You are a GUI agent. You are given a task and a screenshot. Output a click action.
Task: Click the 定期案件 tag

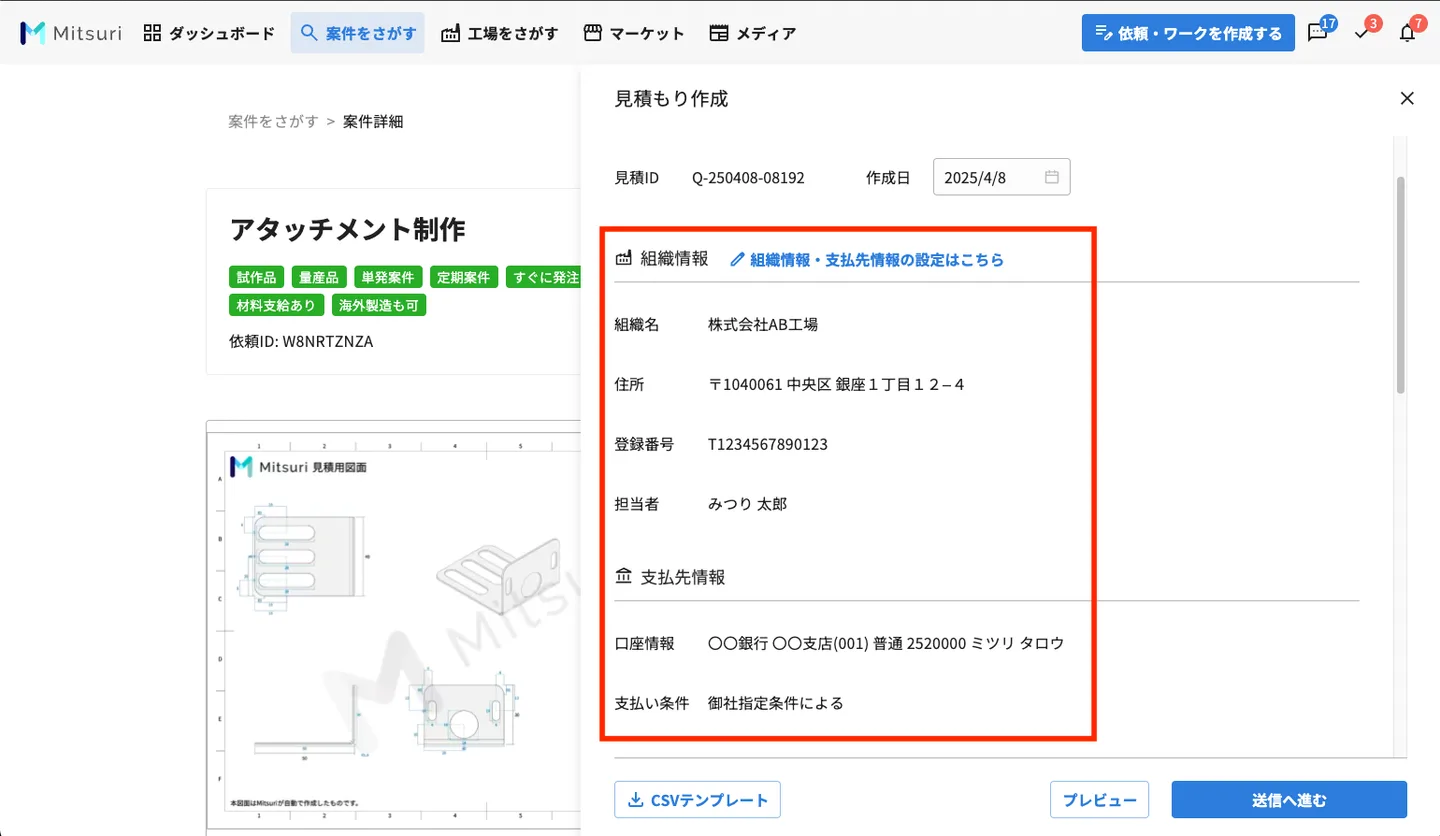tap(465, 277)
